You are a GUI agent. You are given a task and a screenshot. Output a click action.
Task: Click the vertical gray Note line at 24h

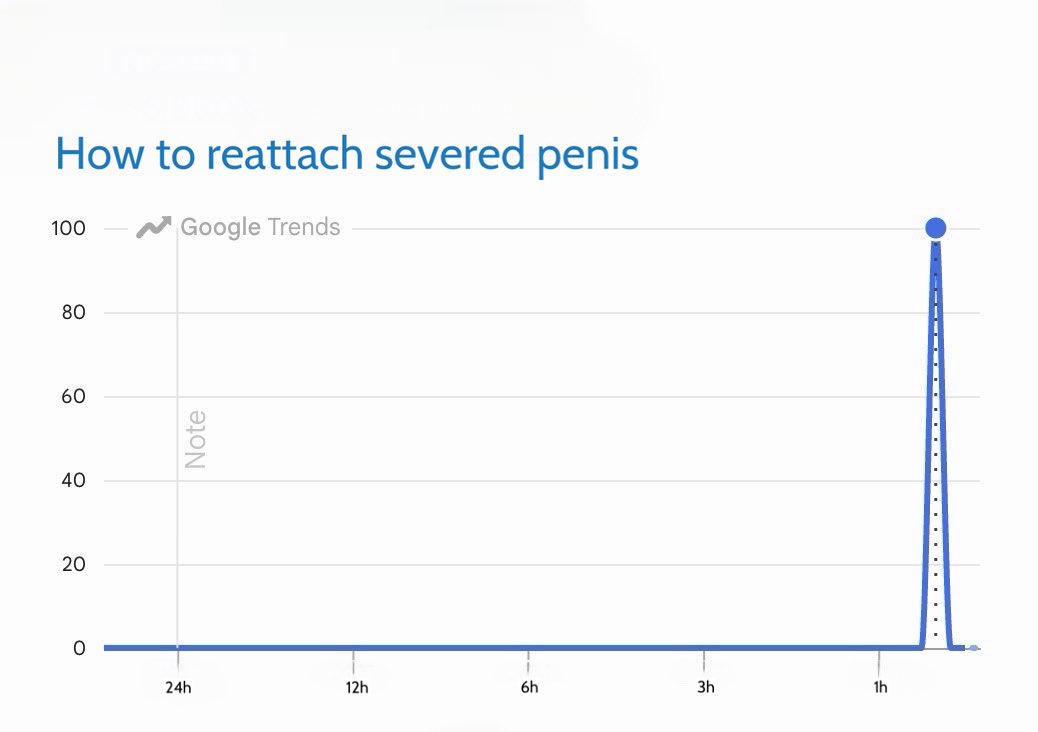coord(177,437)
